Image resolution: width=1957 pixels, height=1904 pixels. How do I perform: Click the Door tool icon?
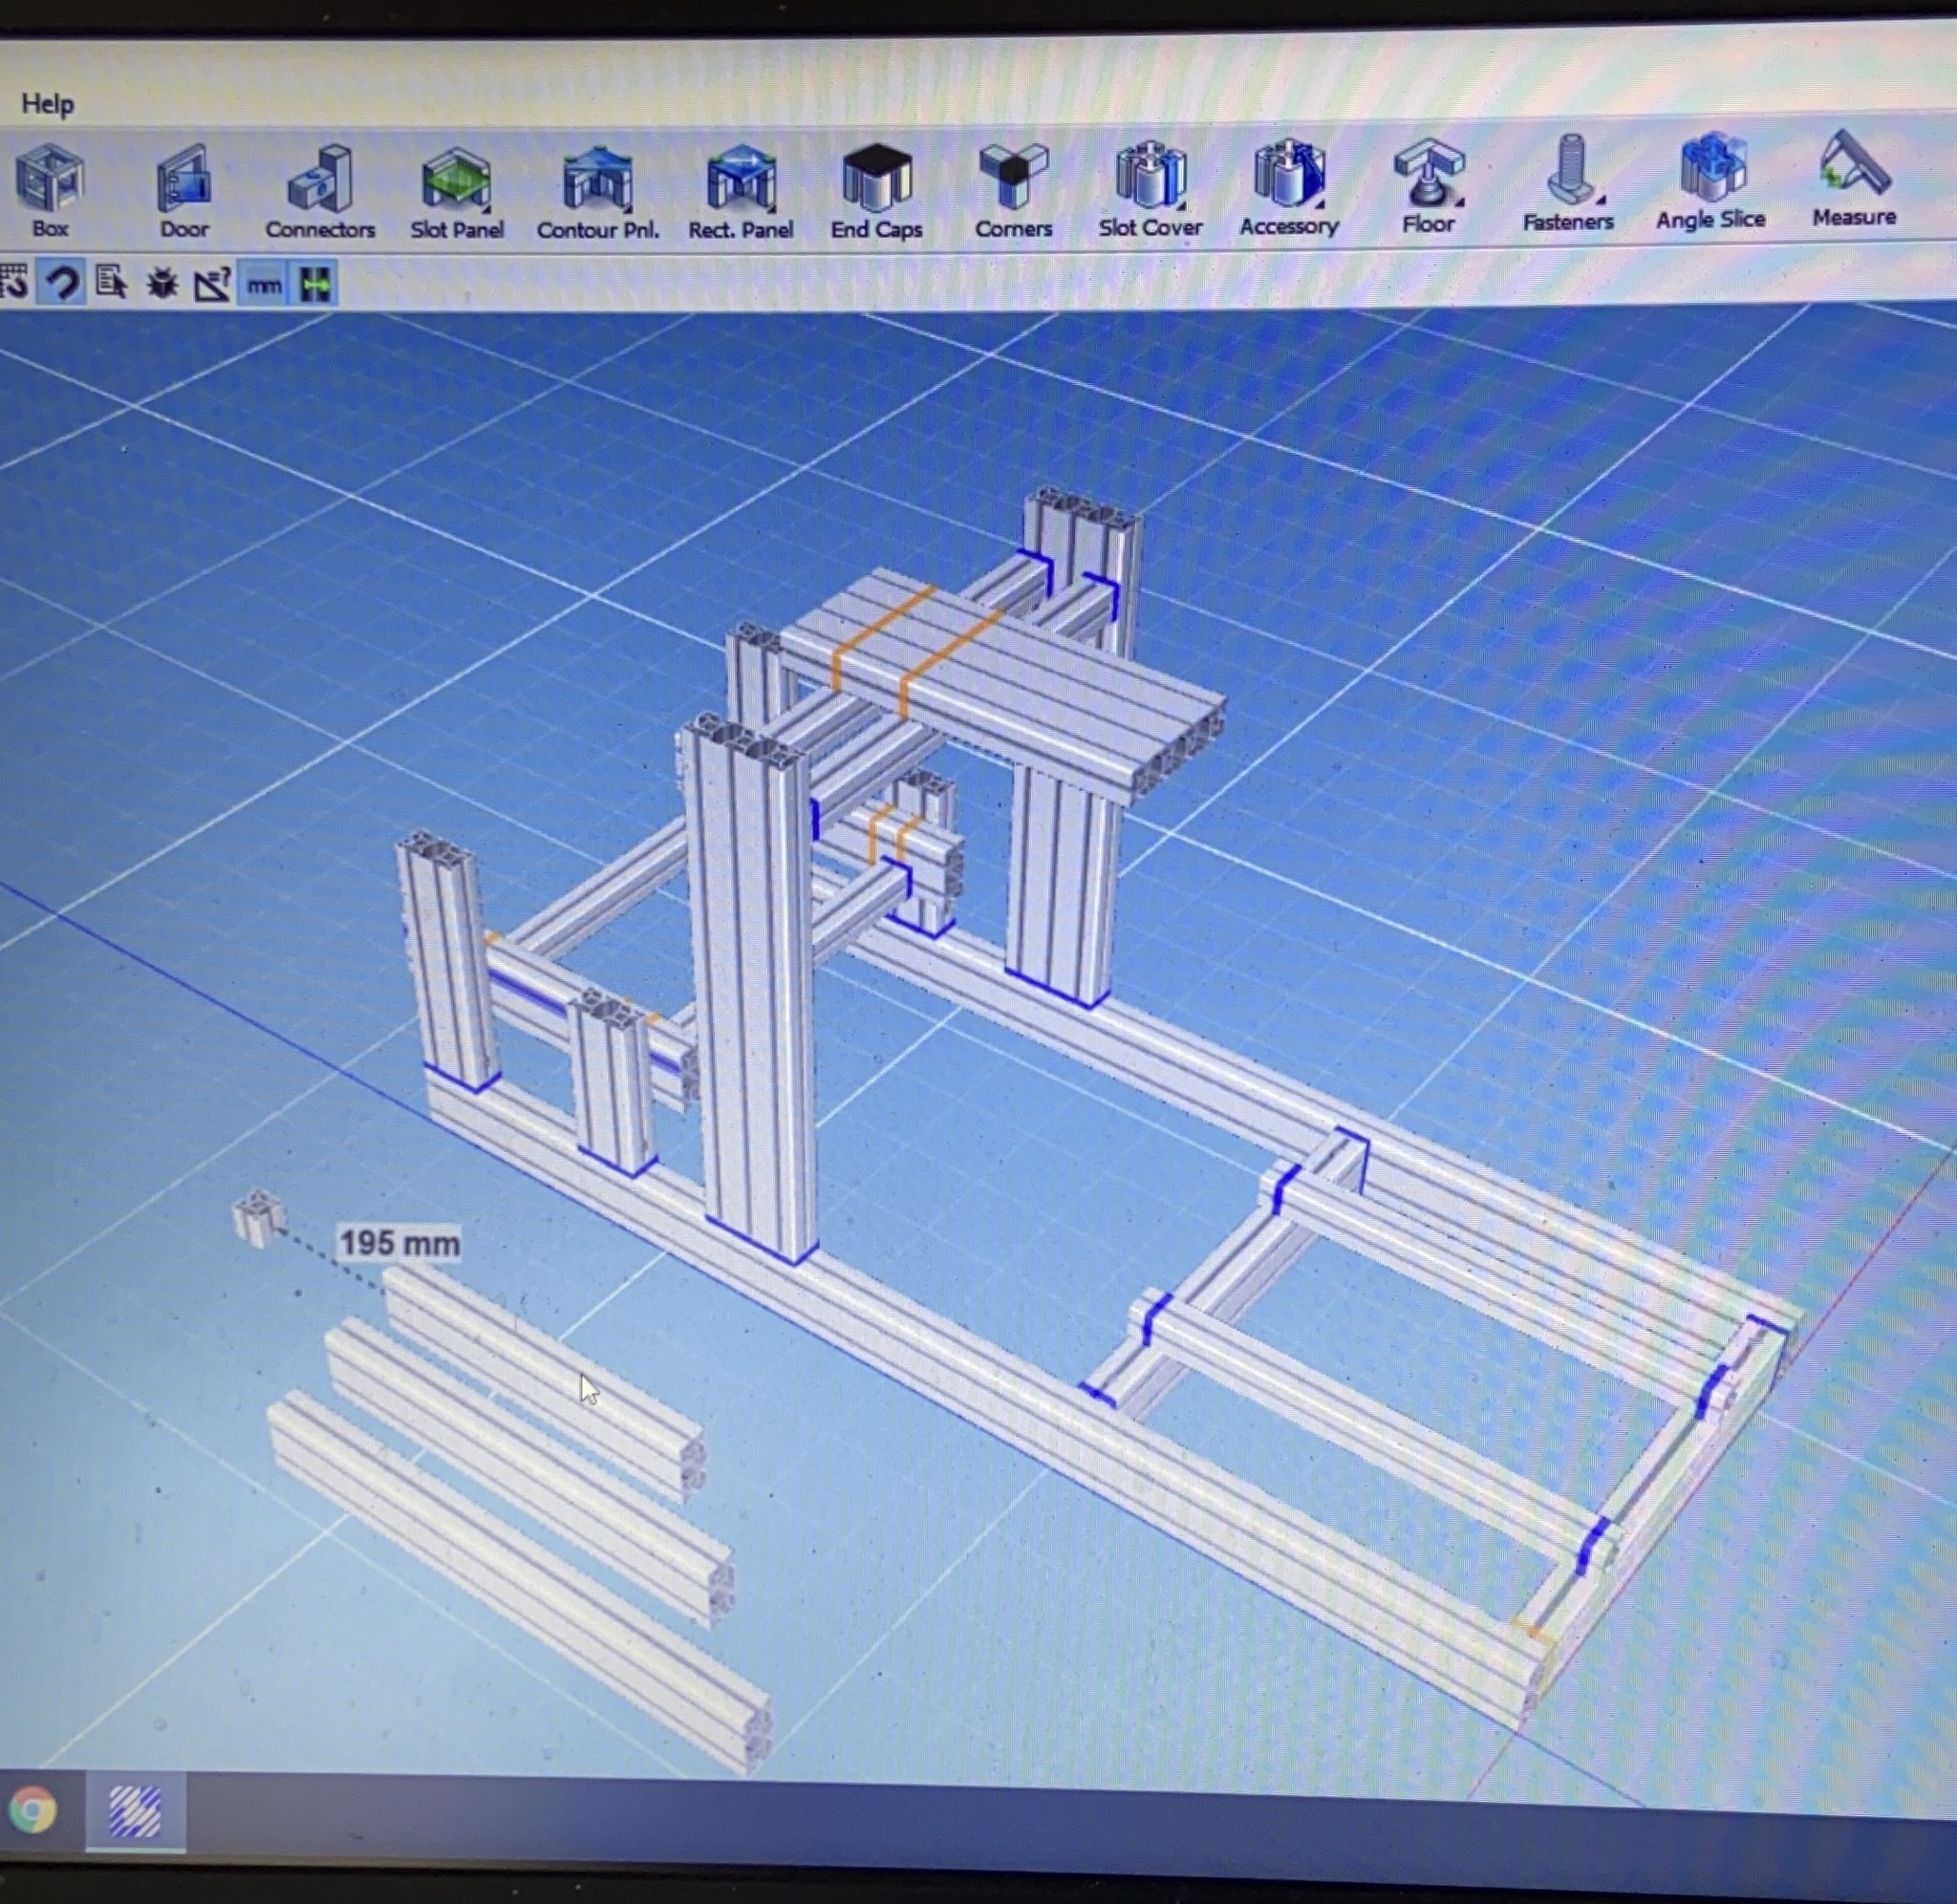(x=185, y=180)
